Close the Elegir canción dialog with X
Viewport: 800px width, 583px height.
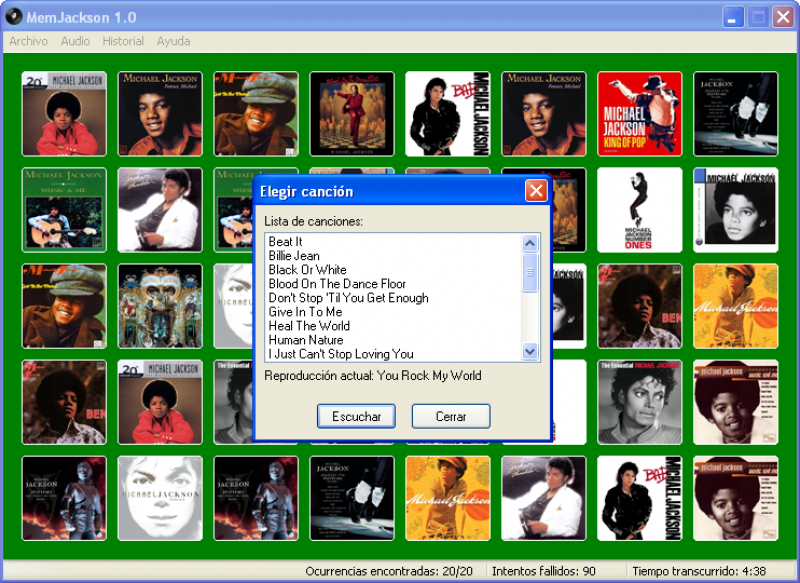coord(536,191)
